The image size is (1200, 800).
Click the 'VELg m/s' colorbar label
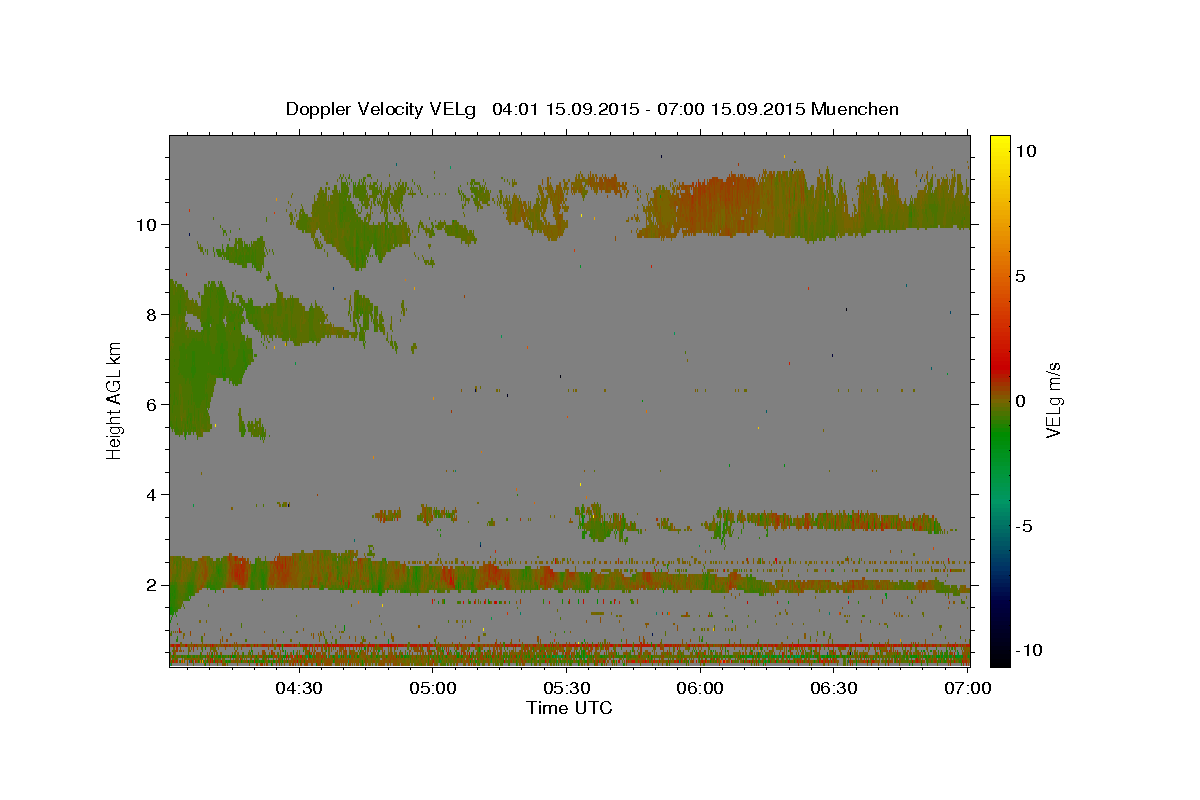[1053, 400]
